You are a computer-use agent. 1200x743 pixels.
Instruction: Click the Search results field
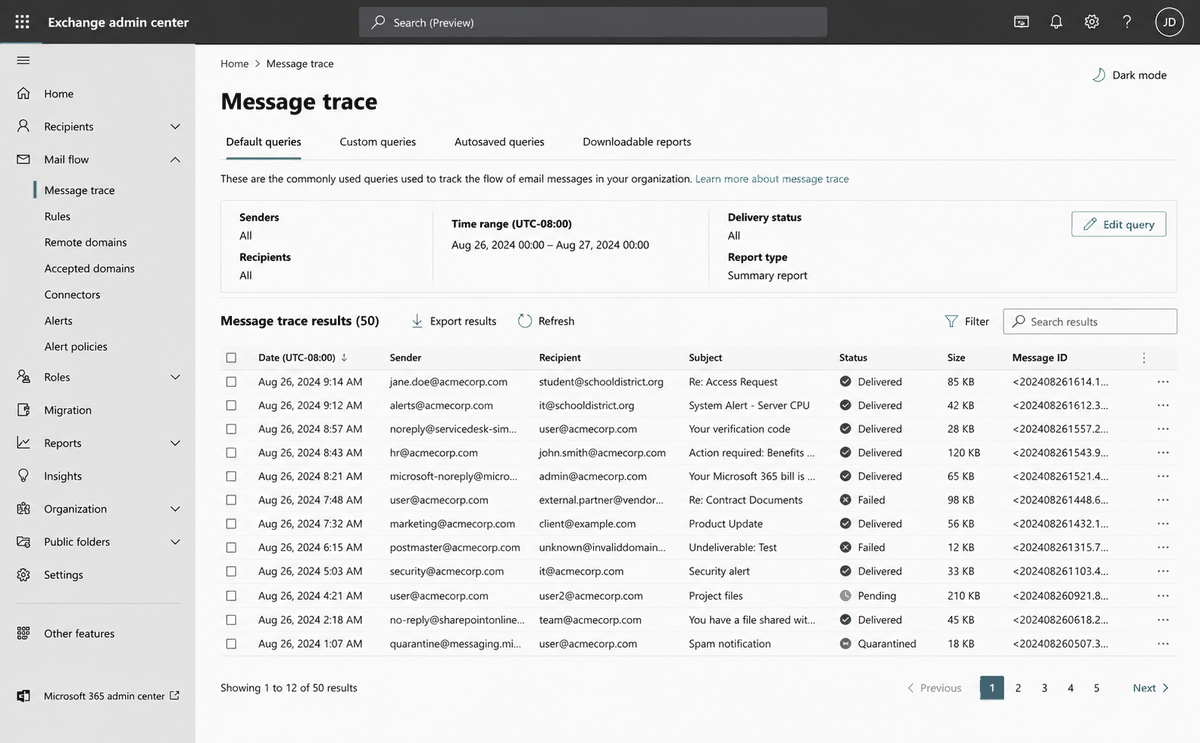click(1090, 321)
